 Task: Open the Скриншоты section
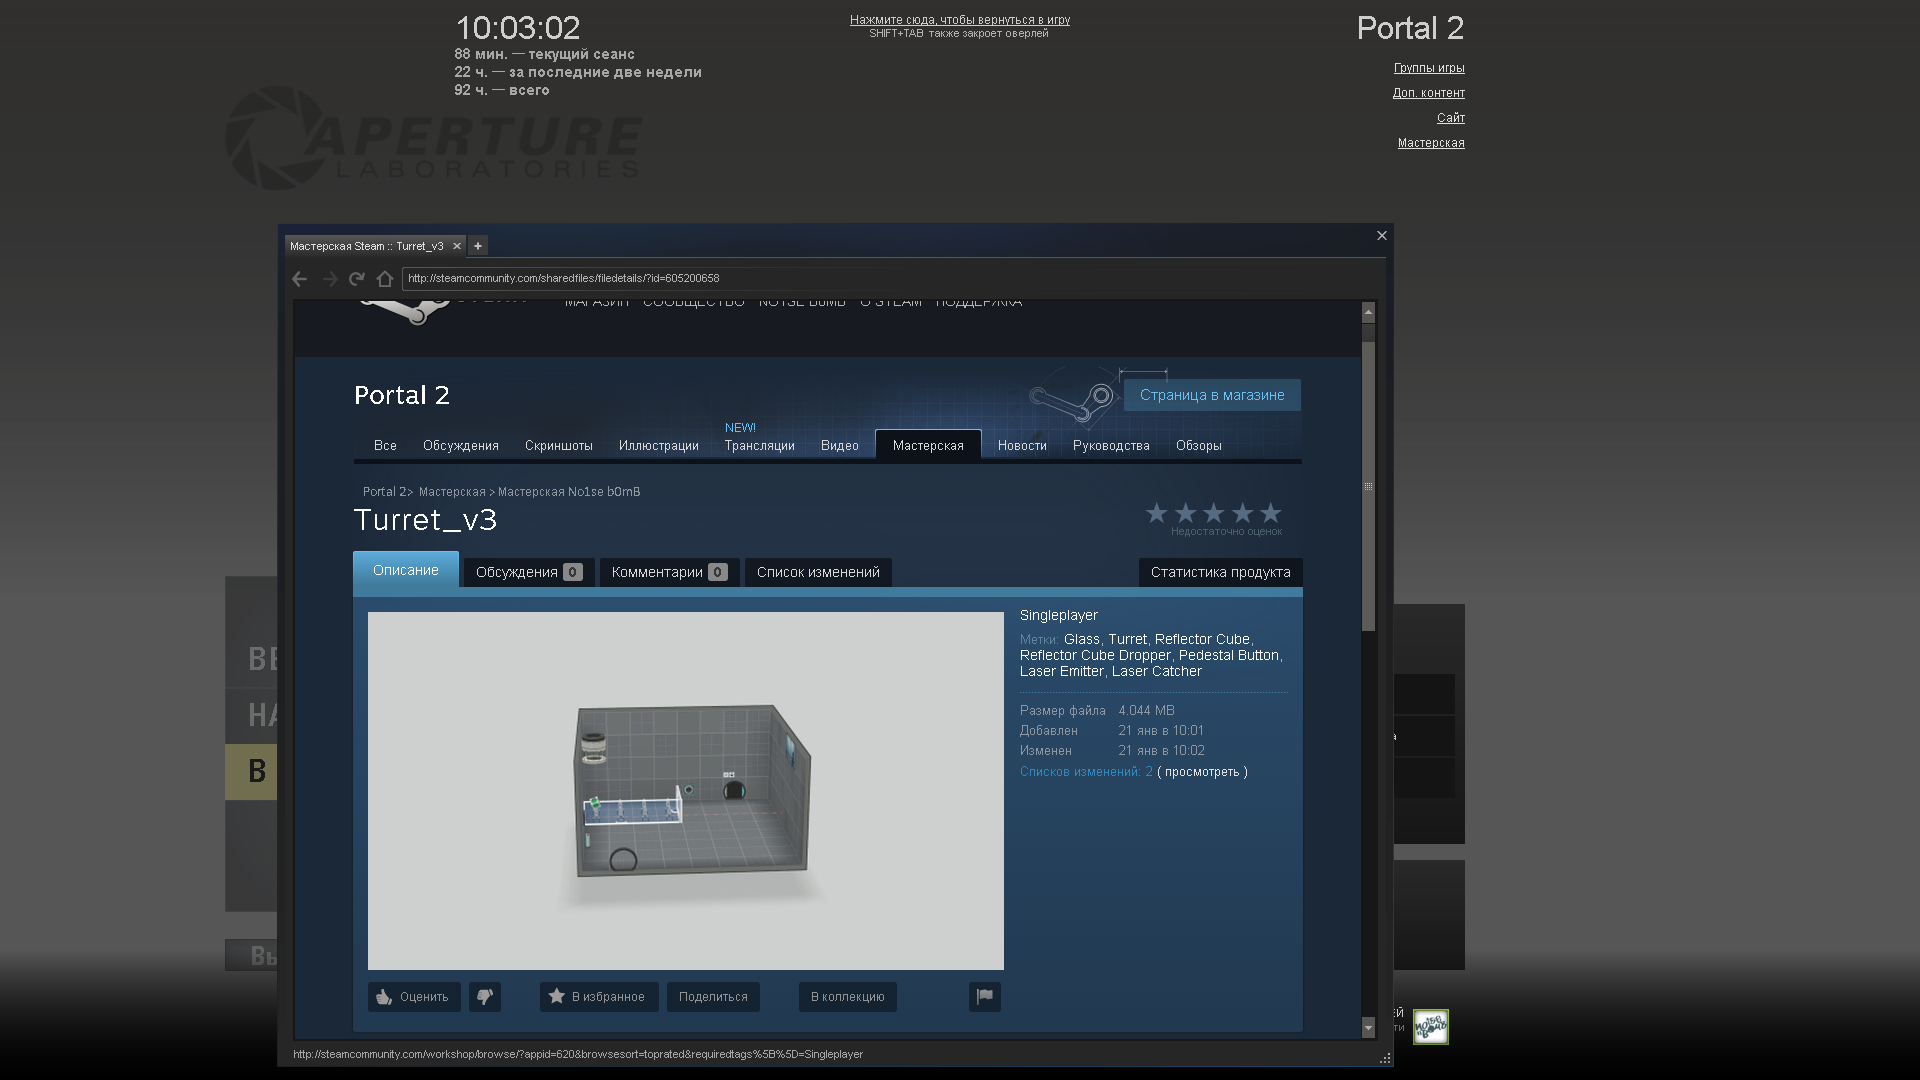559,446
